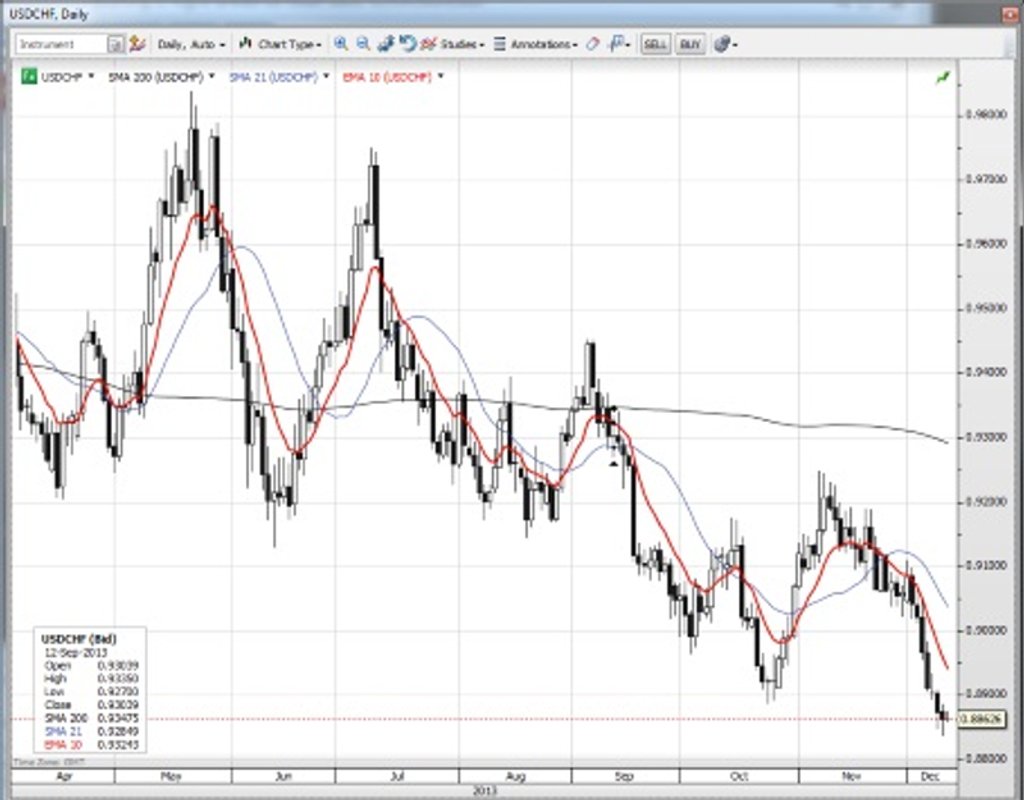
Task: Click the undo arrow toolbar icon
Action: pos(407,44)
